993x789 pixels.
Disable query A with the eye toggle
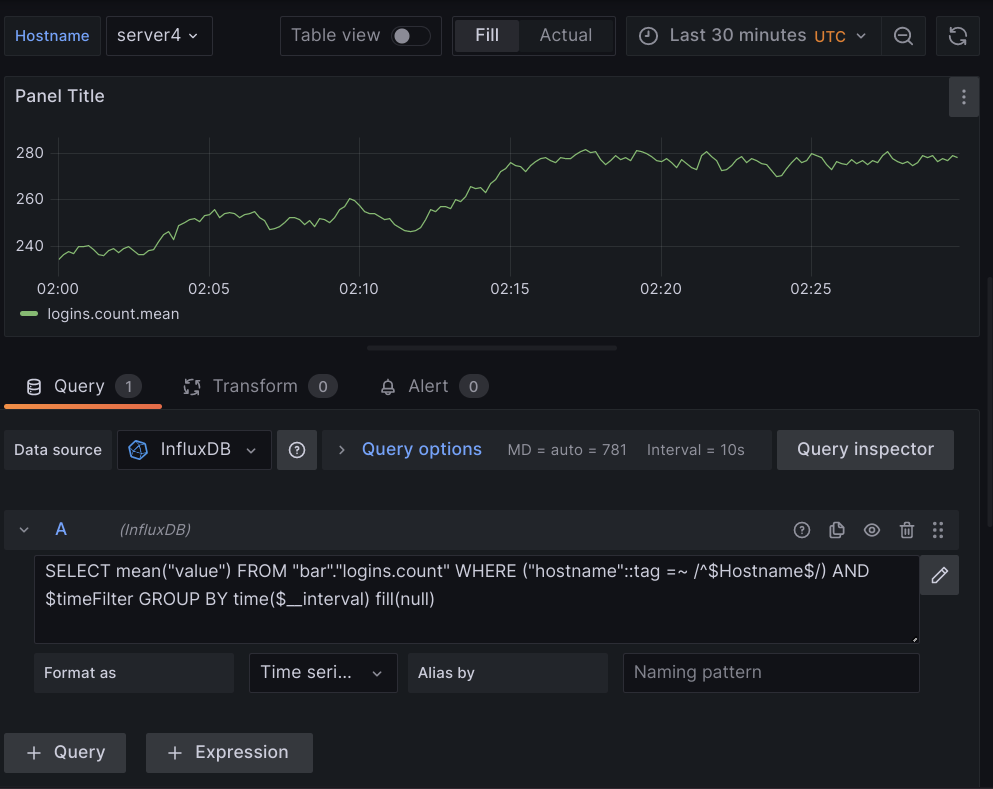tap(871, 530)
